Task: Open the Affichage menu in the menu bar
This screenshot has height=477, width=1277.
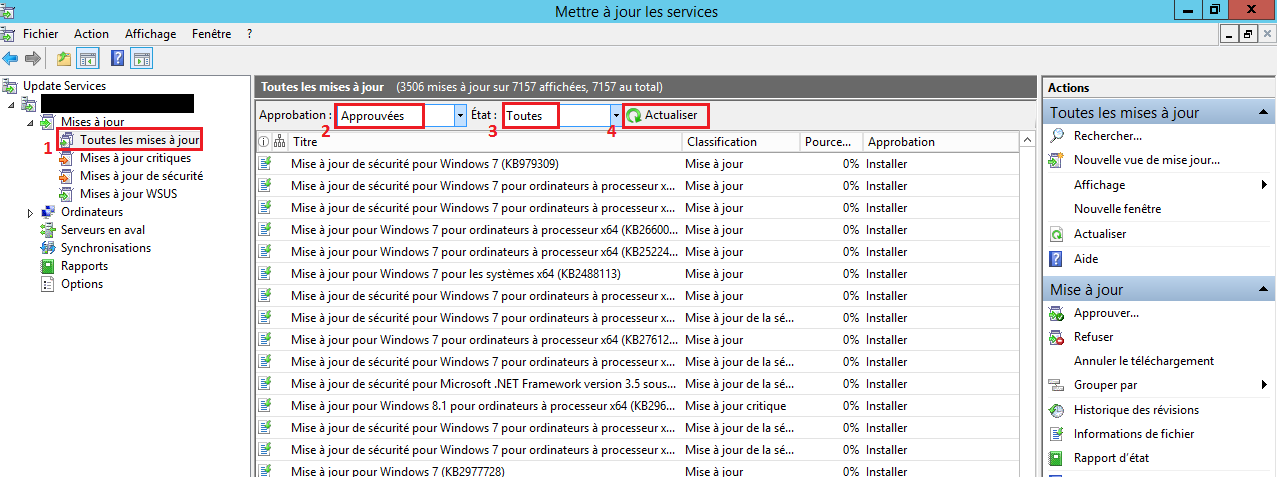Action: (x=149, y=34)
